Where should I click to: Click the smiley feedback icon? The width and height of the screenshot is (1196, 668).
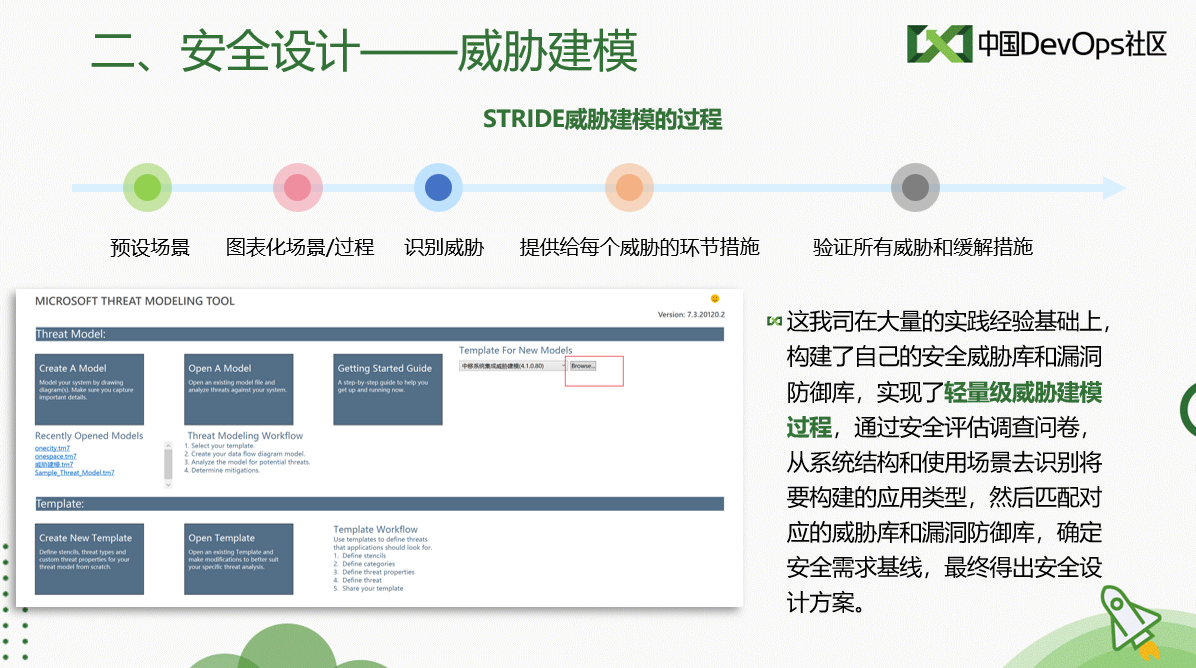point(715,299)
